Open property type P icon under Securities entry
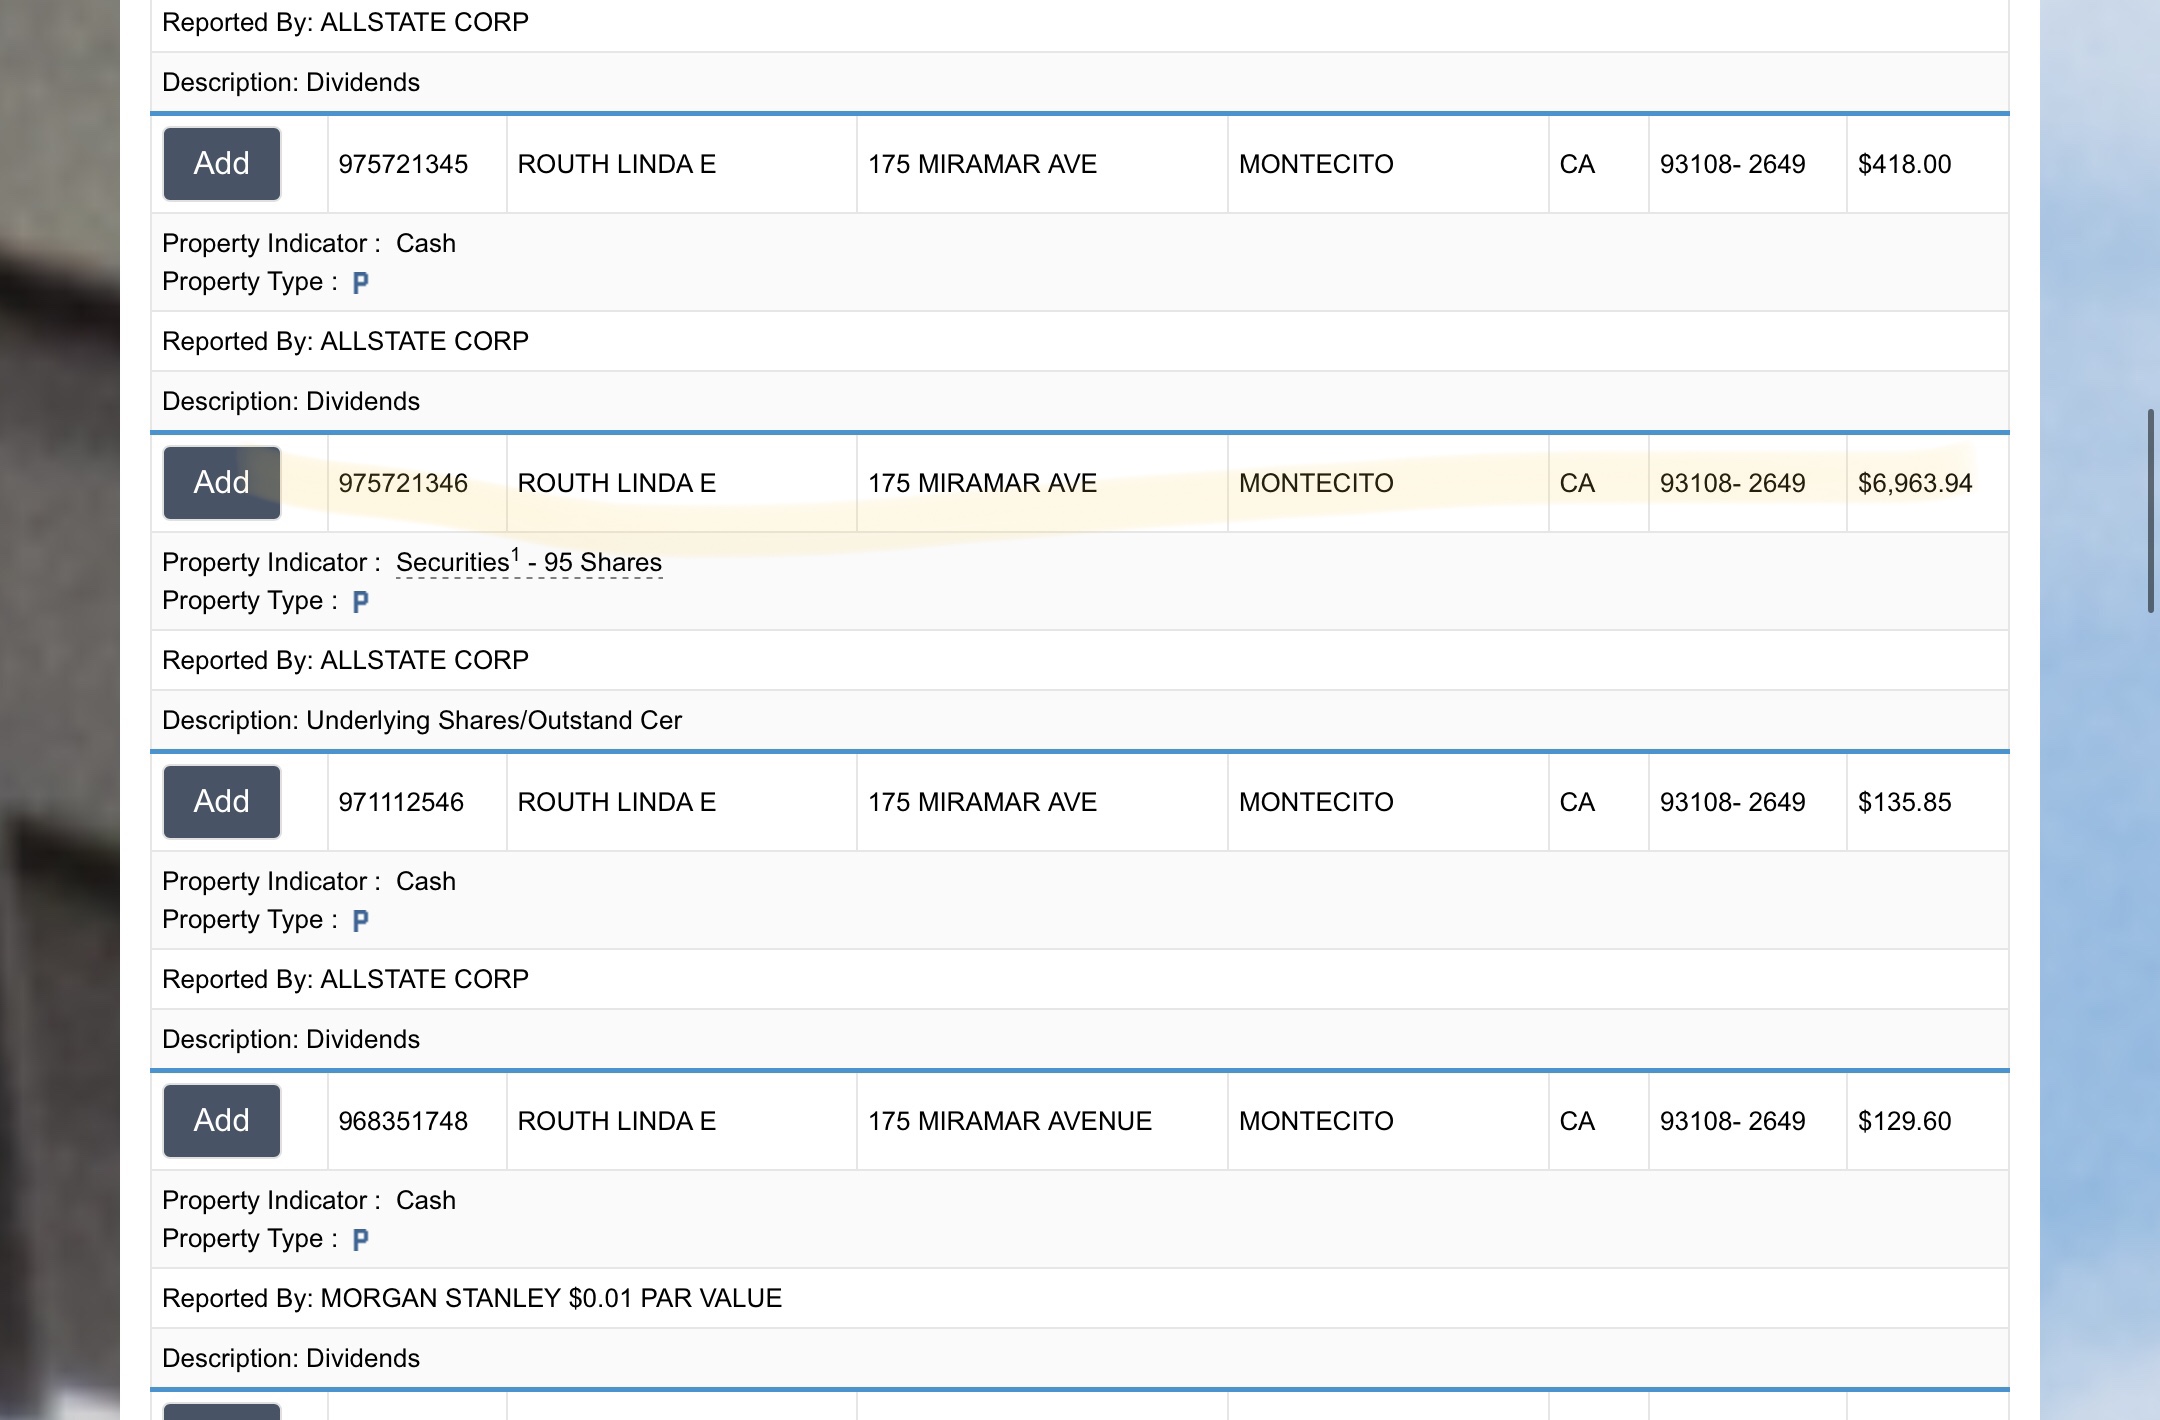Screen dimensions: 2160x1420 361,602
